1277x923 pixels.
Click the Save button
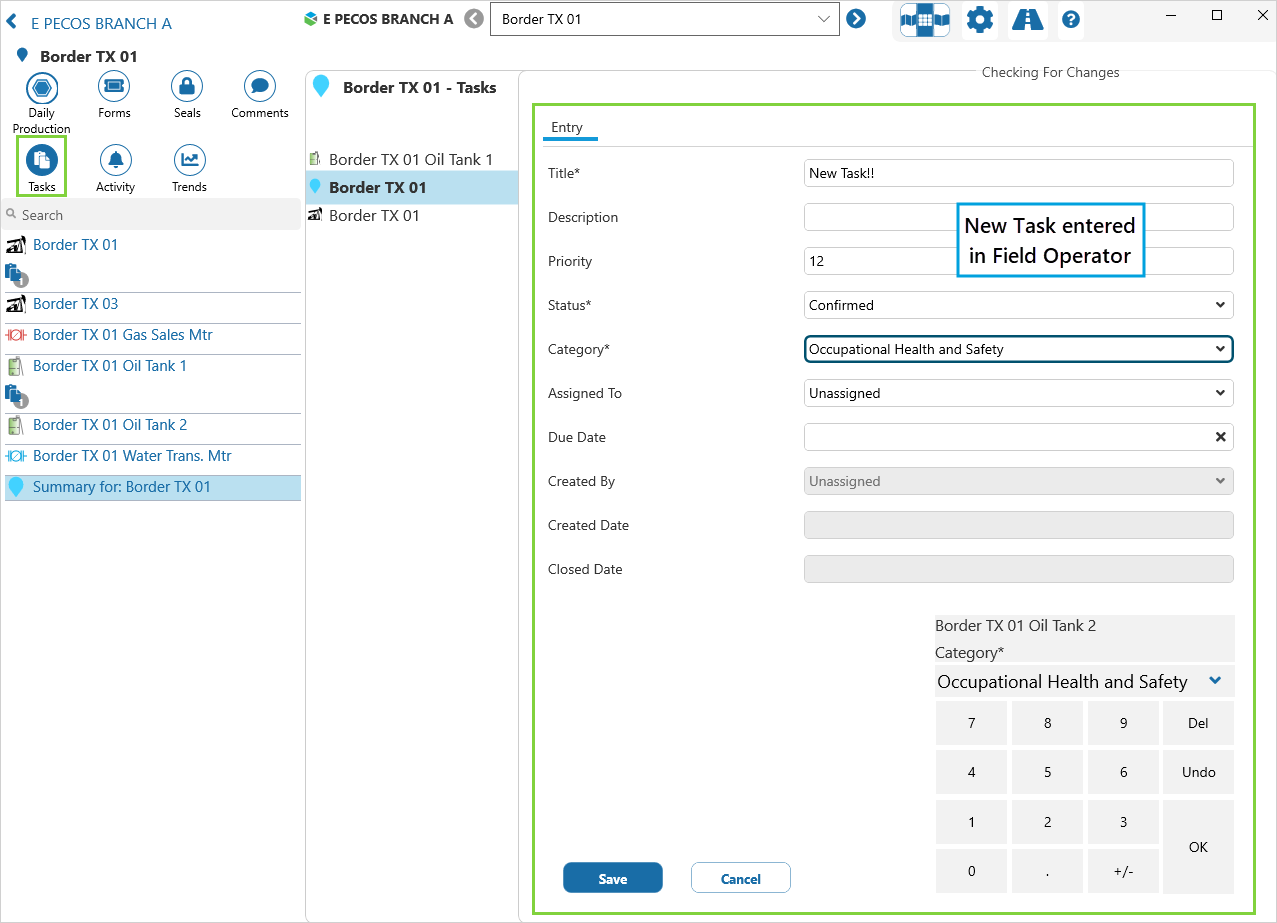tap(612, 878)
